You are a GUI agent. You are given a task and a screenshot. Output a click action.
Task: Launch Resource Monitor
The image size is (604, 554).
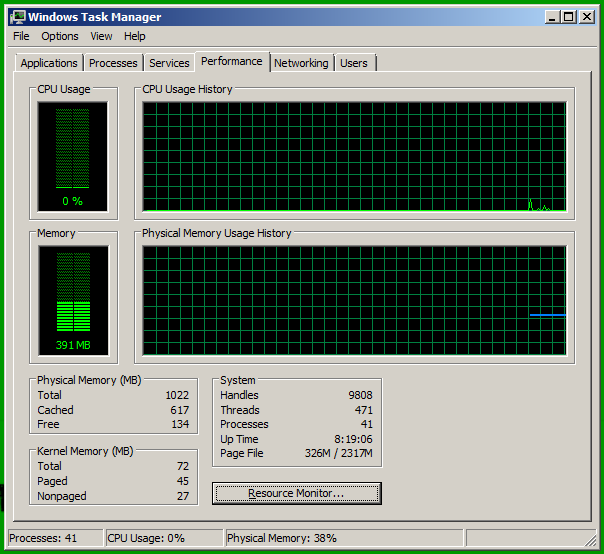coord(297,493)
